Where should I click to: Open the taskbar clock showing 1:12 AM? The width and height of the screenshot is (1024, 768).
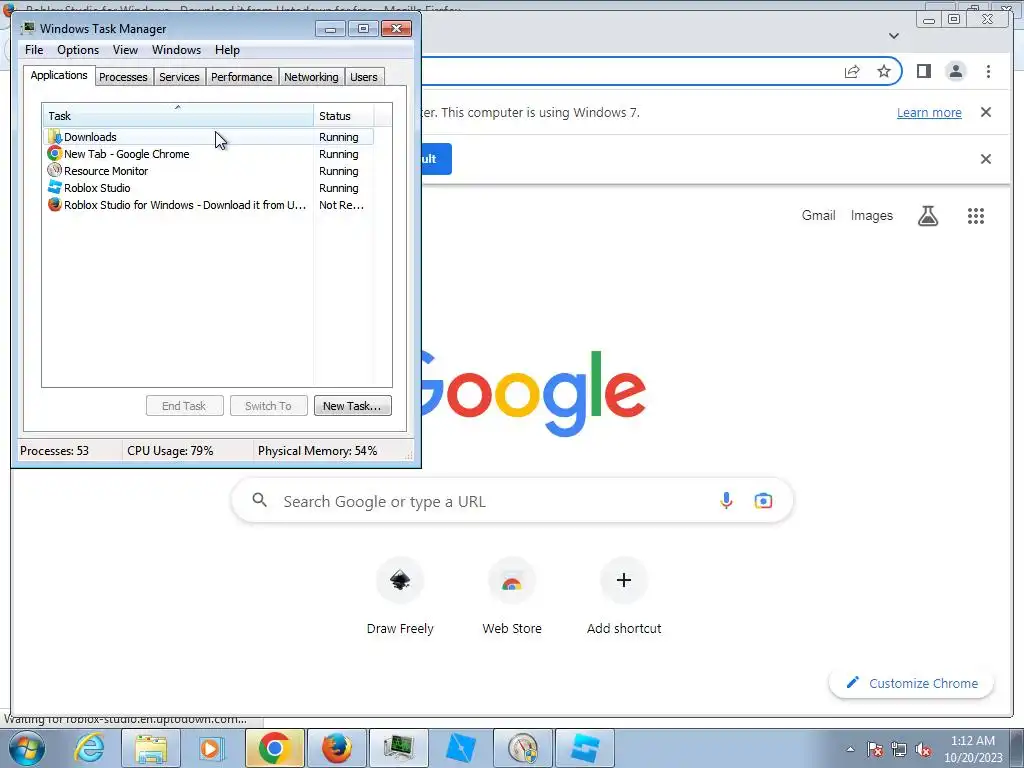tap(973, 749)
